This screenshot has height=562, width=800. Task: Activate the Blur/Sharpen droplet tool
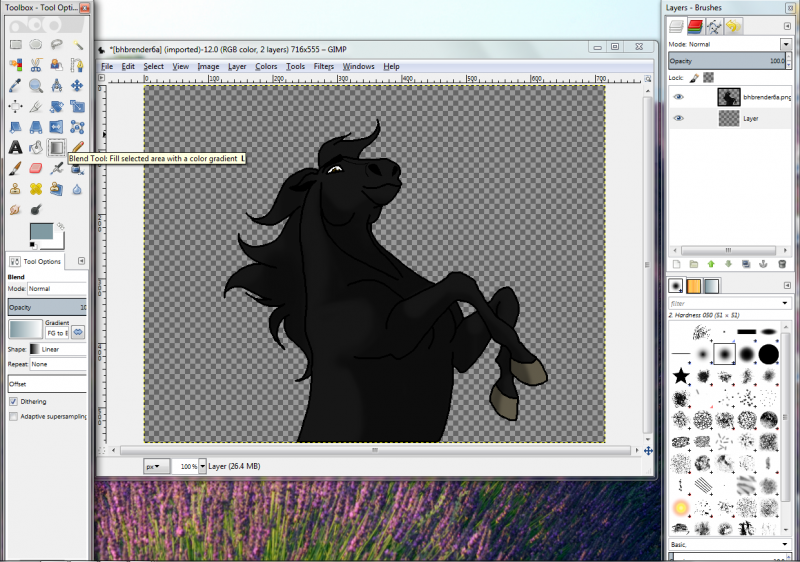[78, 189]
